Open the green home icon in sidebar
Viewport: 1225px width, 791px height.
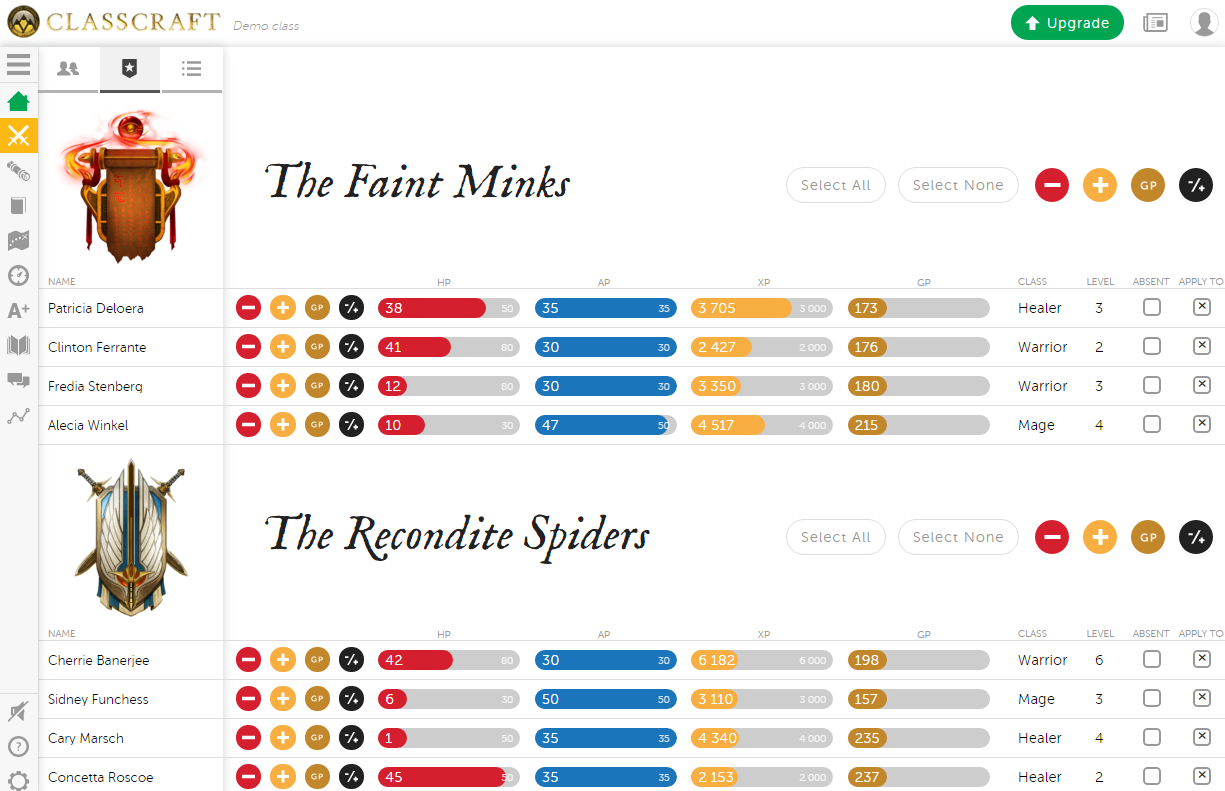click(18, 102)
